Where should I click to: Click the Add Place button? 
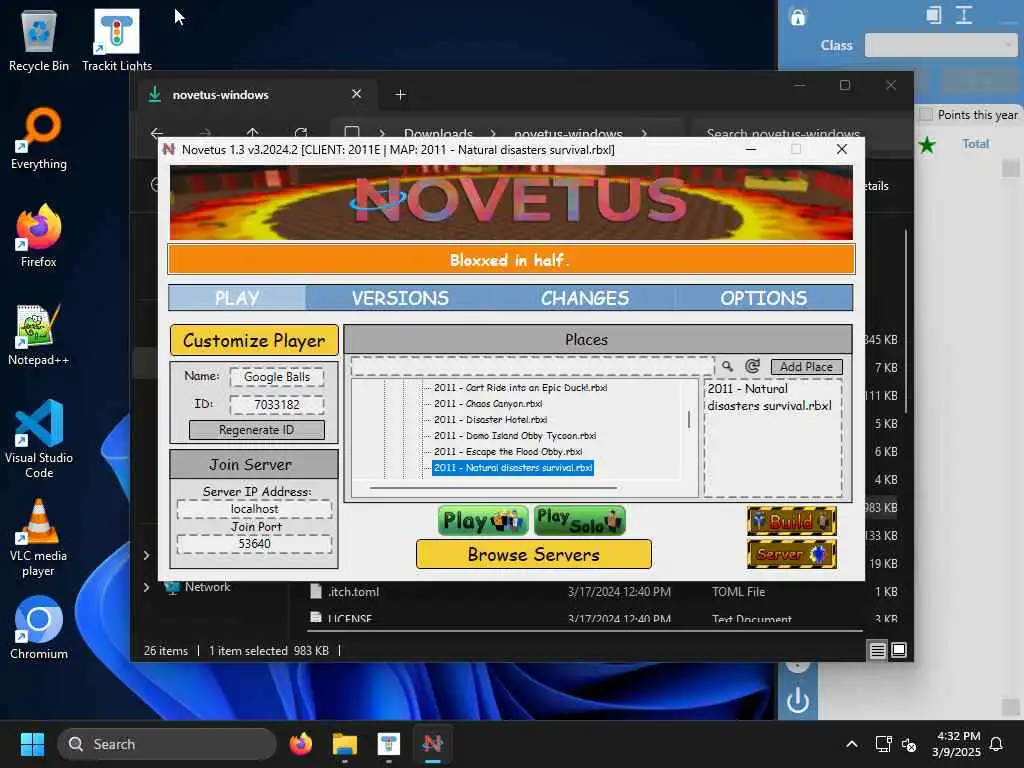click(x=807, y=366)
